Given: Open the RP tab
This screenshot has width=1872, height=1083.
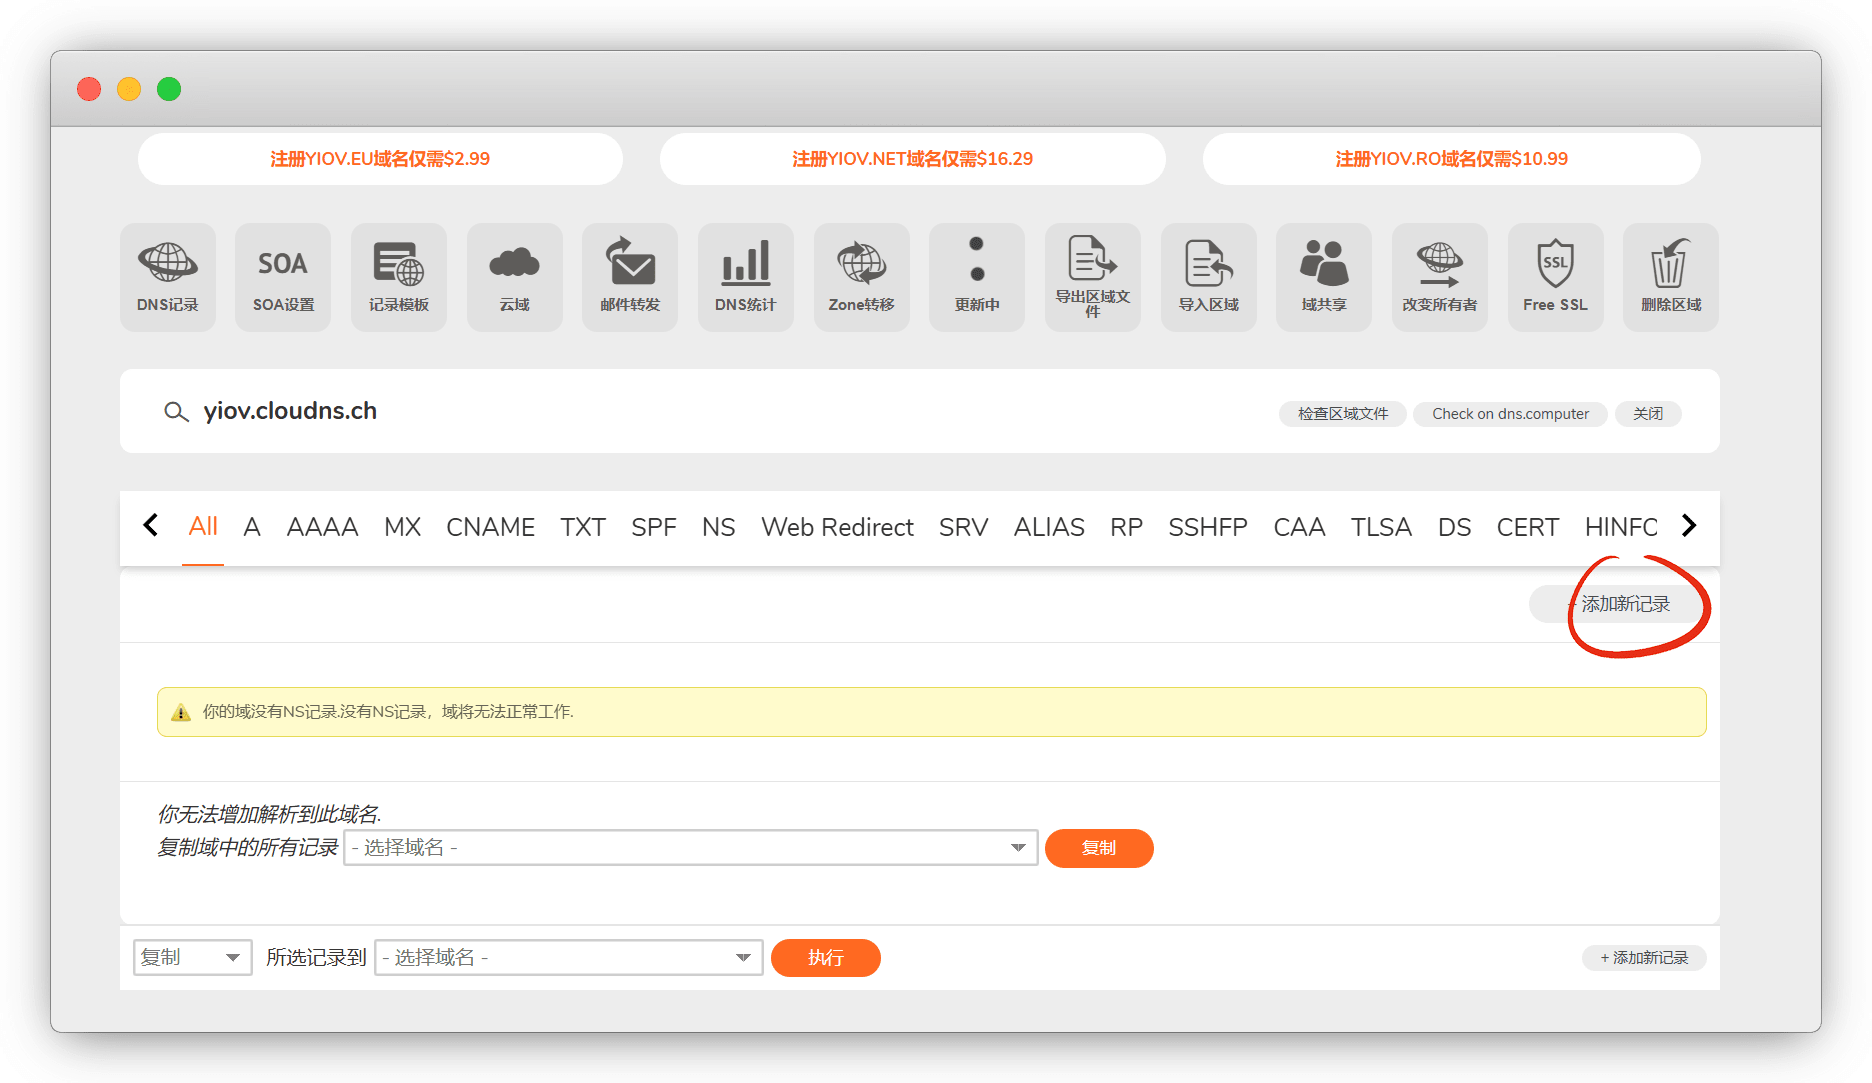Looking at the screenshot, I should click(1126, 527).
